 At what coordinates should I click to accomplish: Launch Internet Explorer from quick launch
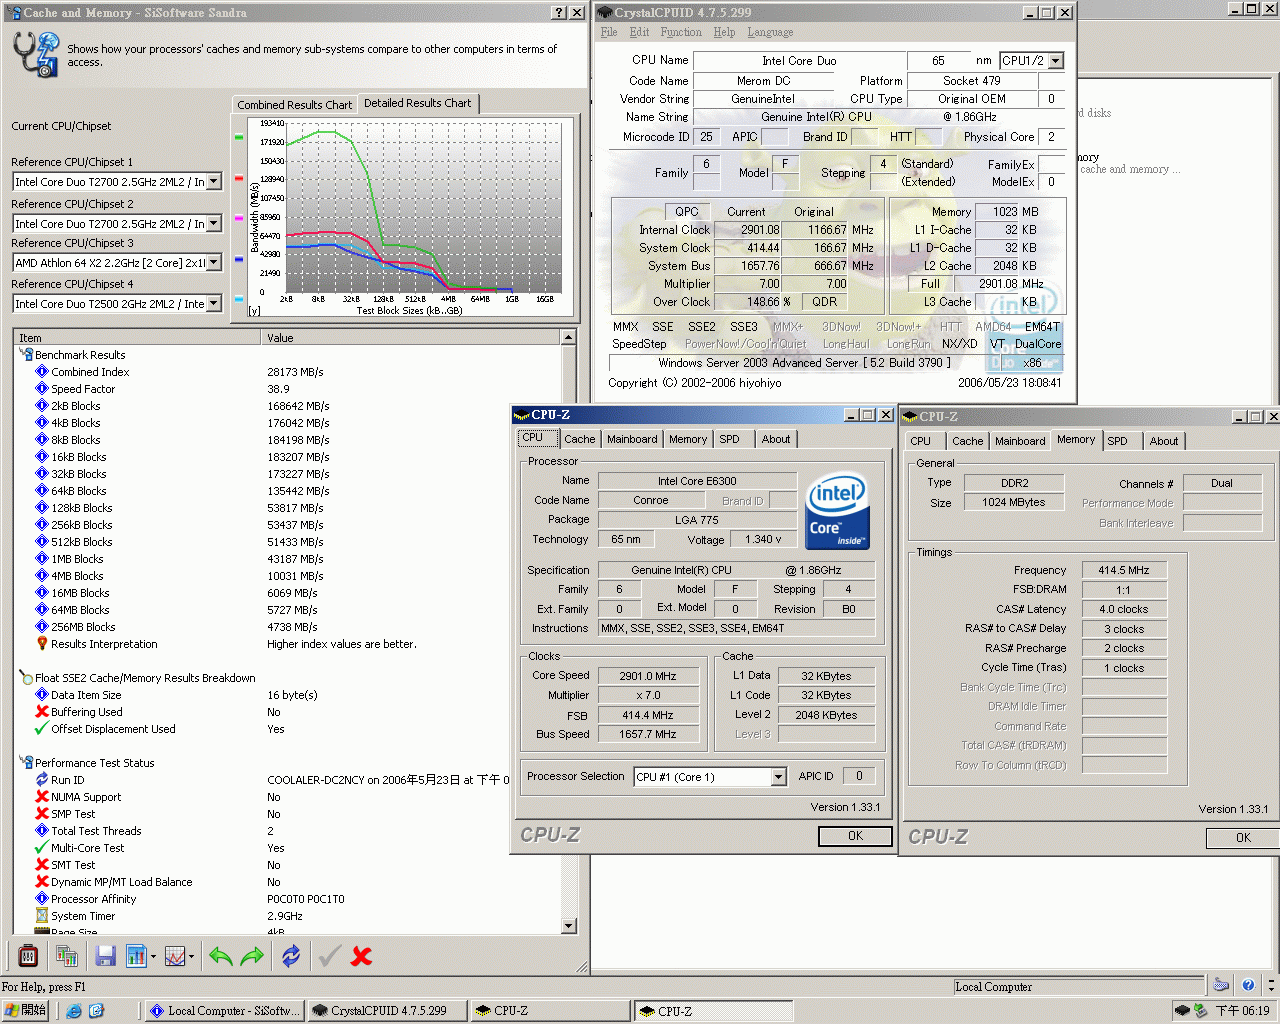click(74, 1011)
